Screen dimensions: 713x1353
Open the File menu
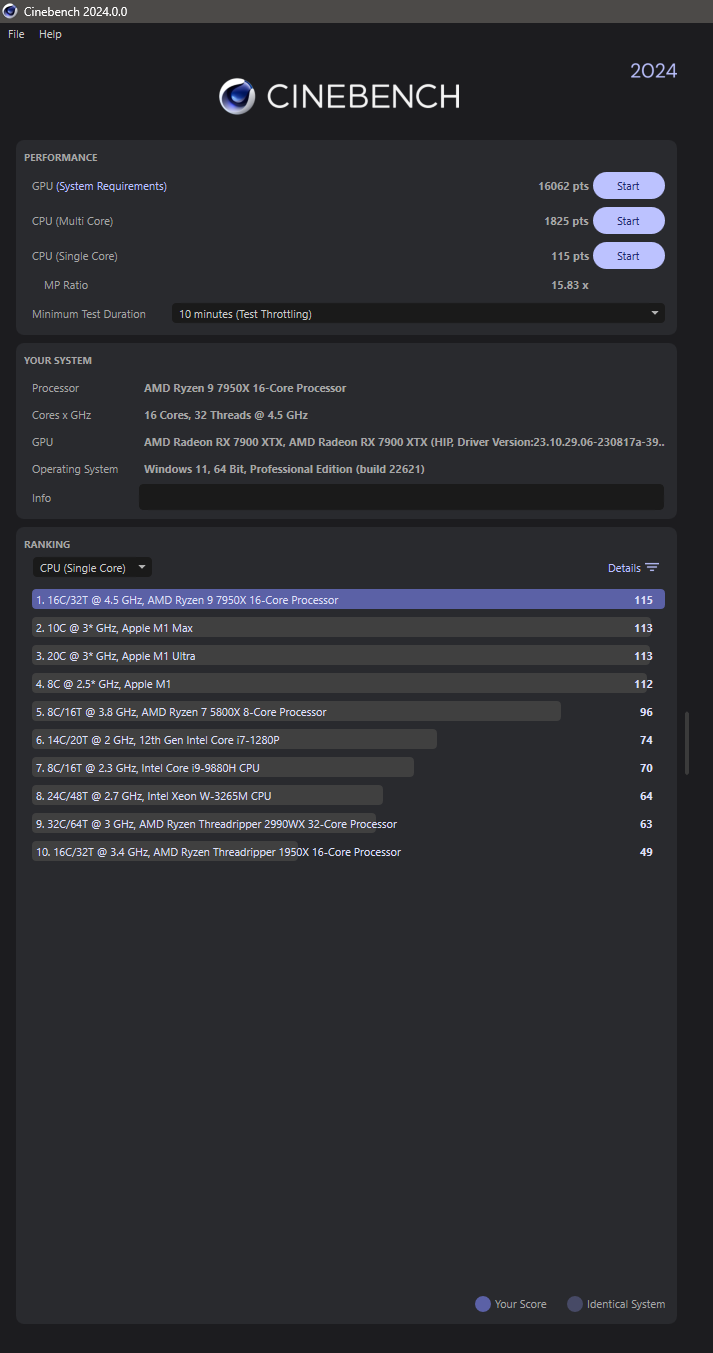(x=16, y=34)
